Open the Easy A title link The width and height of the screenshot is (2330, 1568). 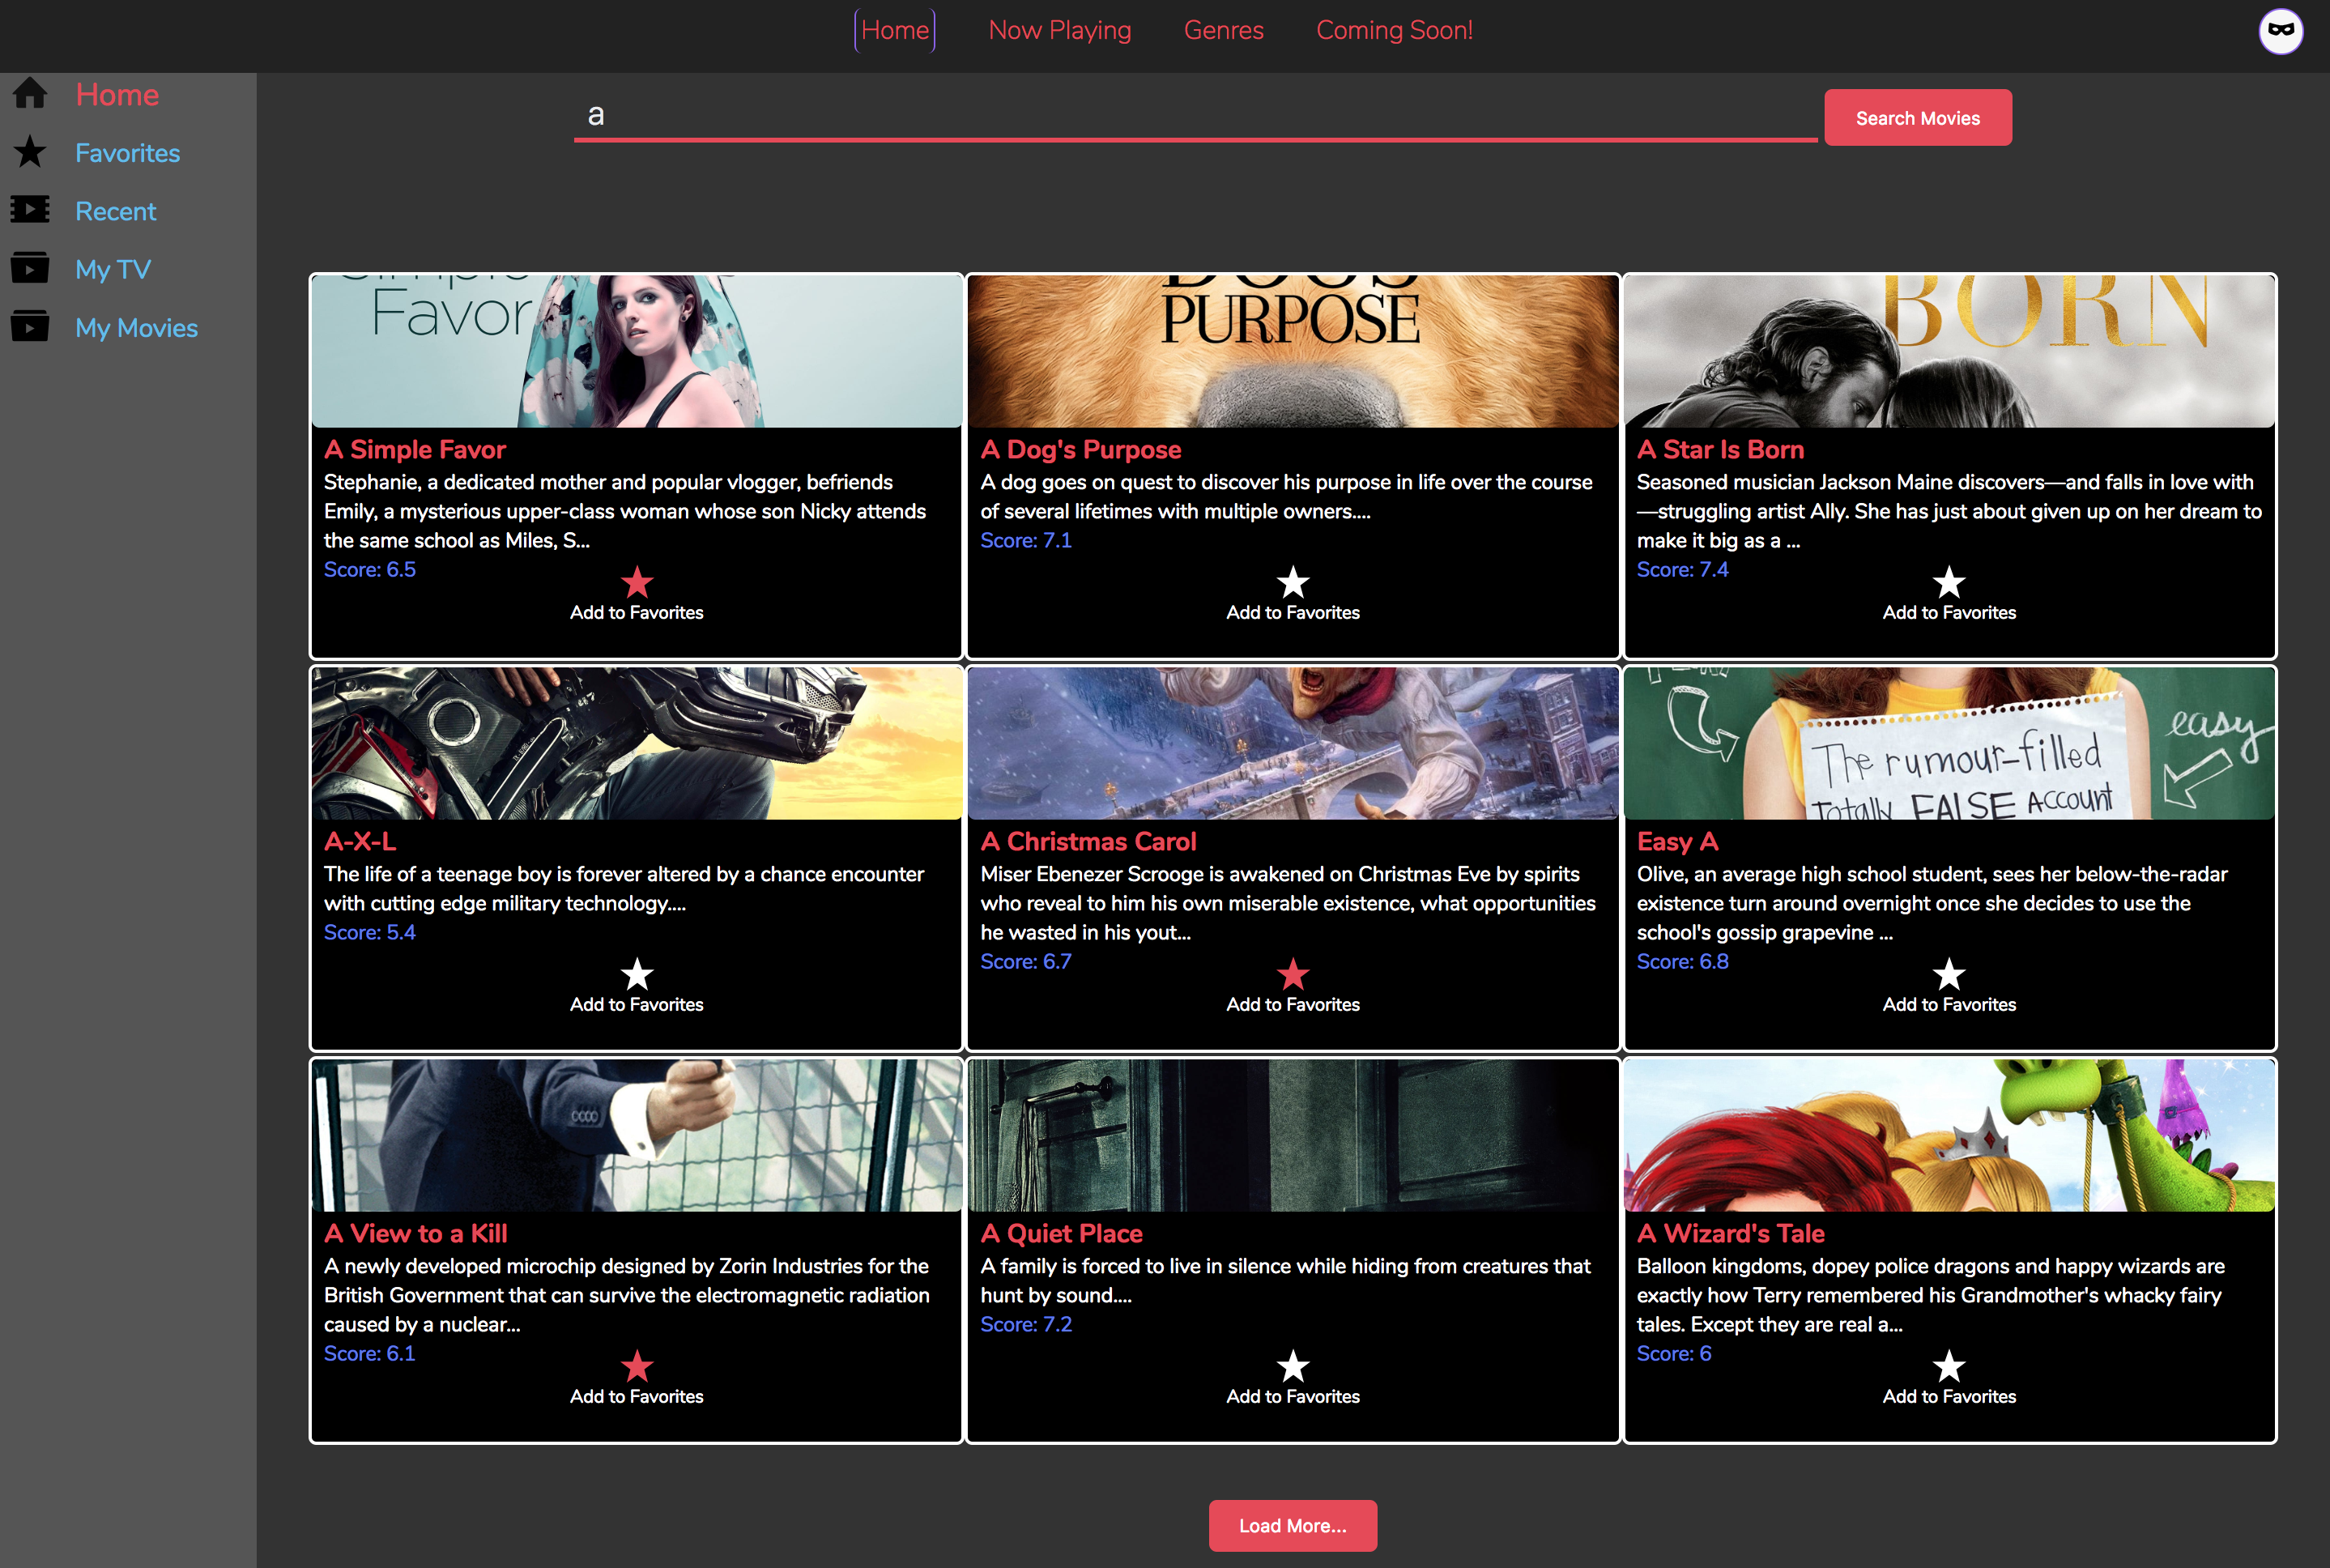click(1677, 841)
